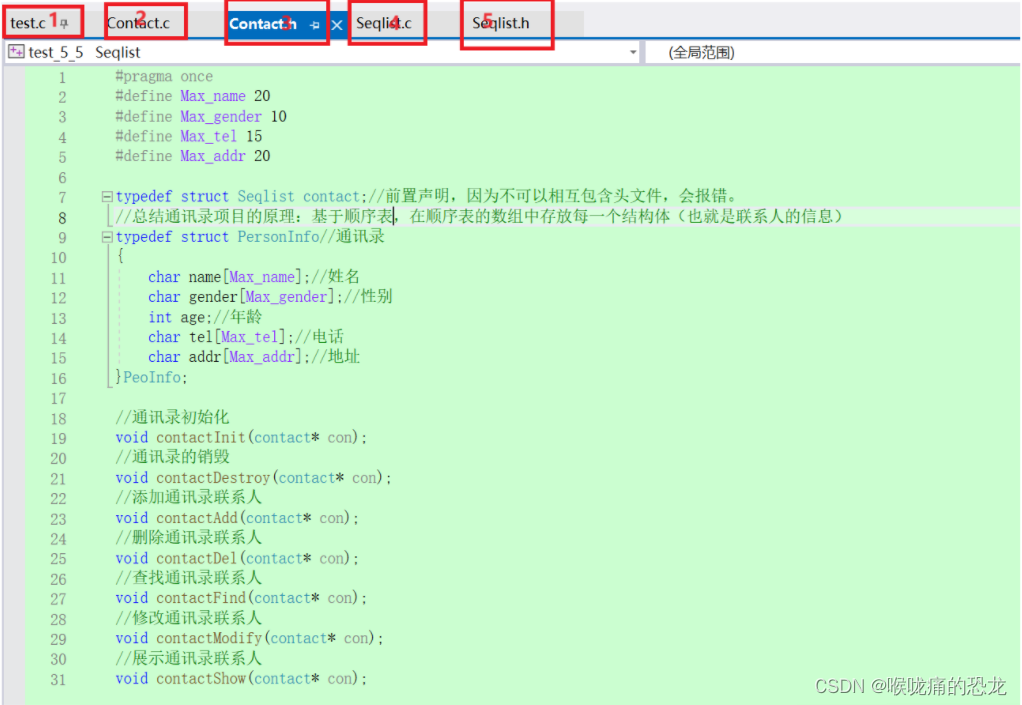Image resolution: width=1022 pixels, height=705 pixels.
Task: Click the contactShow function declaration
Action: pos(241,678)
